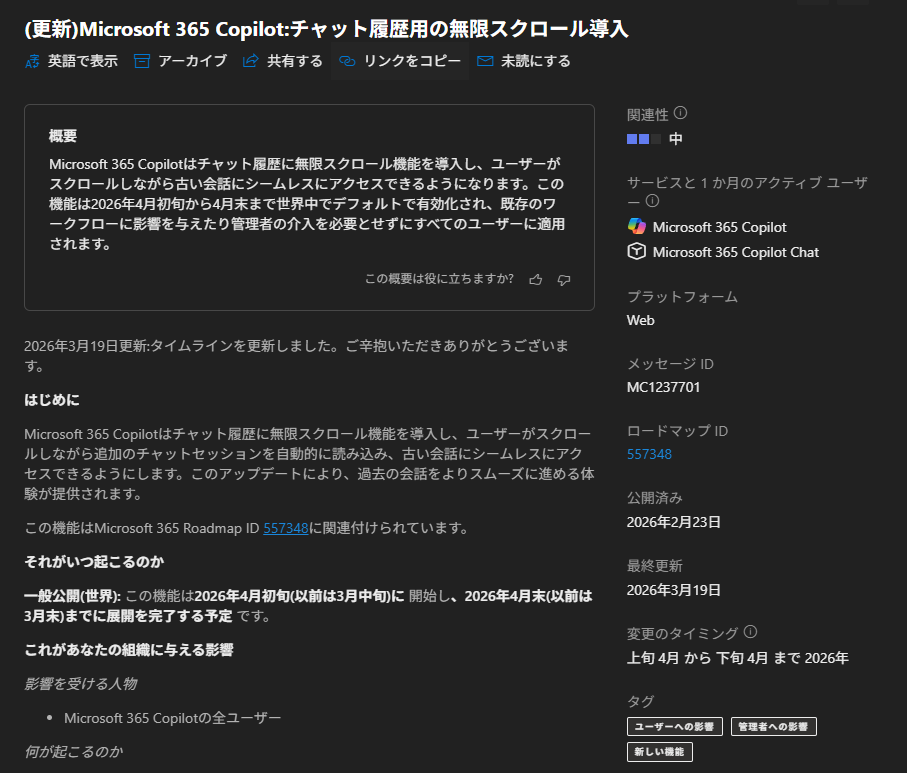
Task: Click the 関連性 relevance level bar
Action: (x=643, y=139)
